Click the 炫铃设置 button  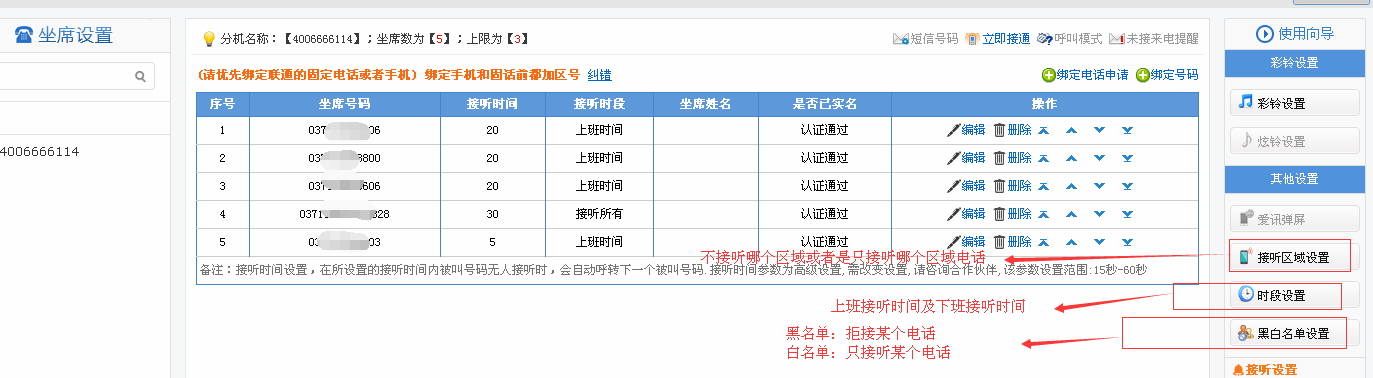(x=1294, y=141)
